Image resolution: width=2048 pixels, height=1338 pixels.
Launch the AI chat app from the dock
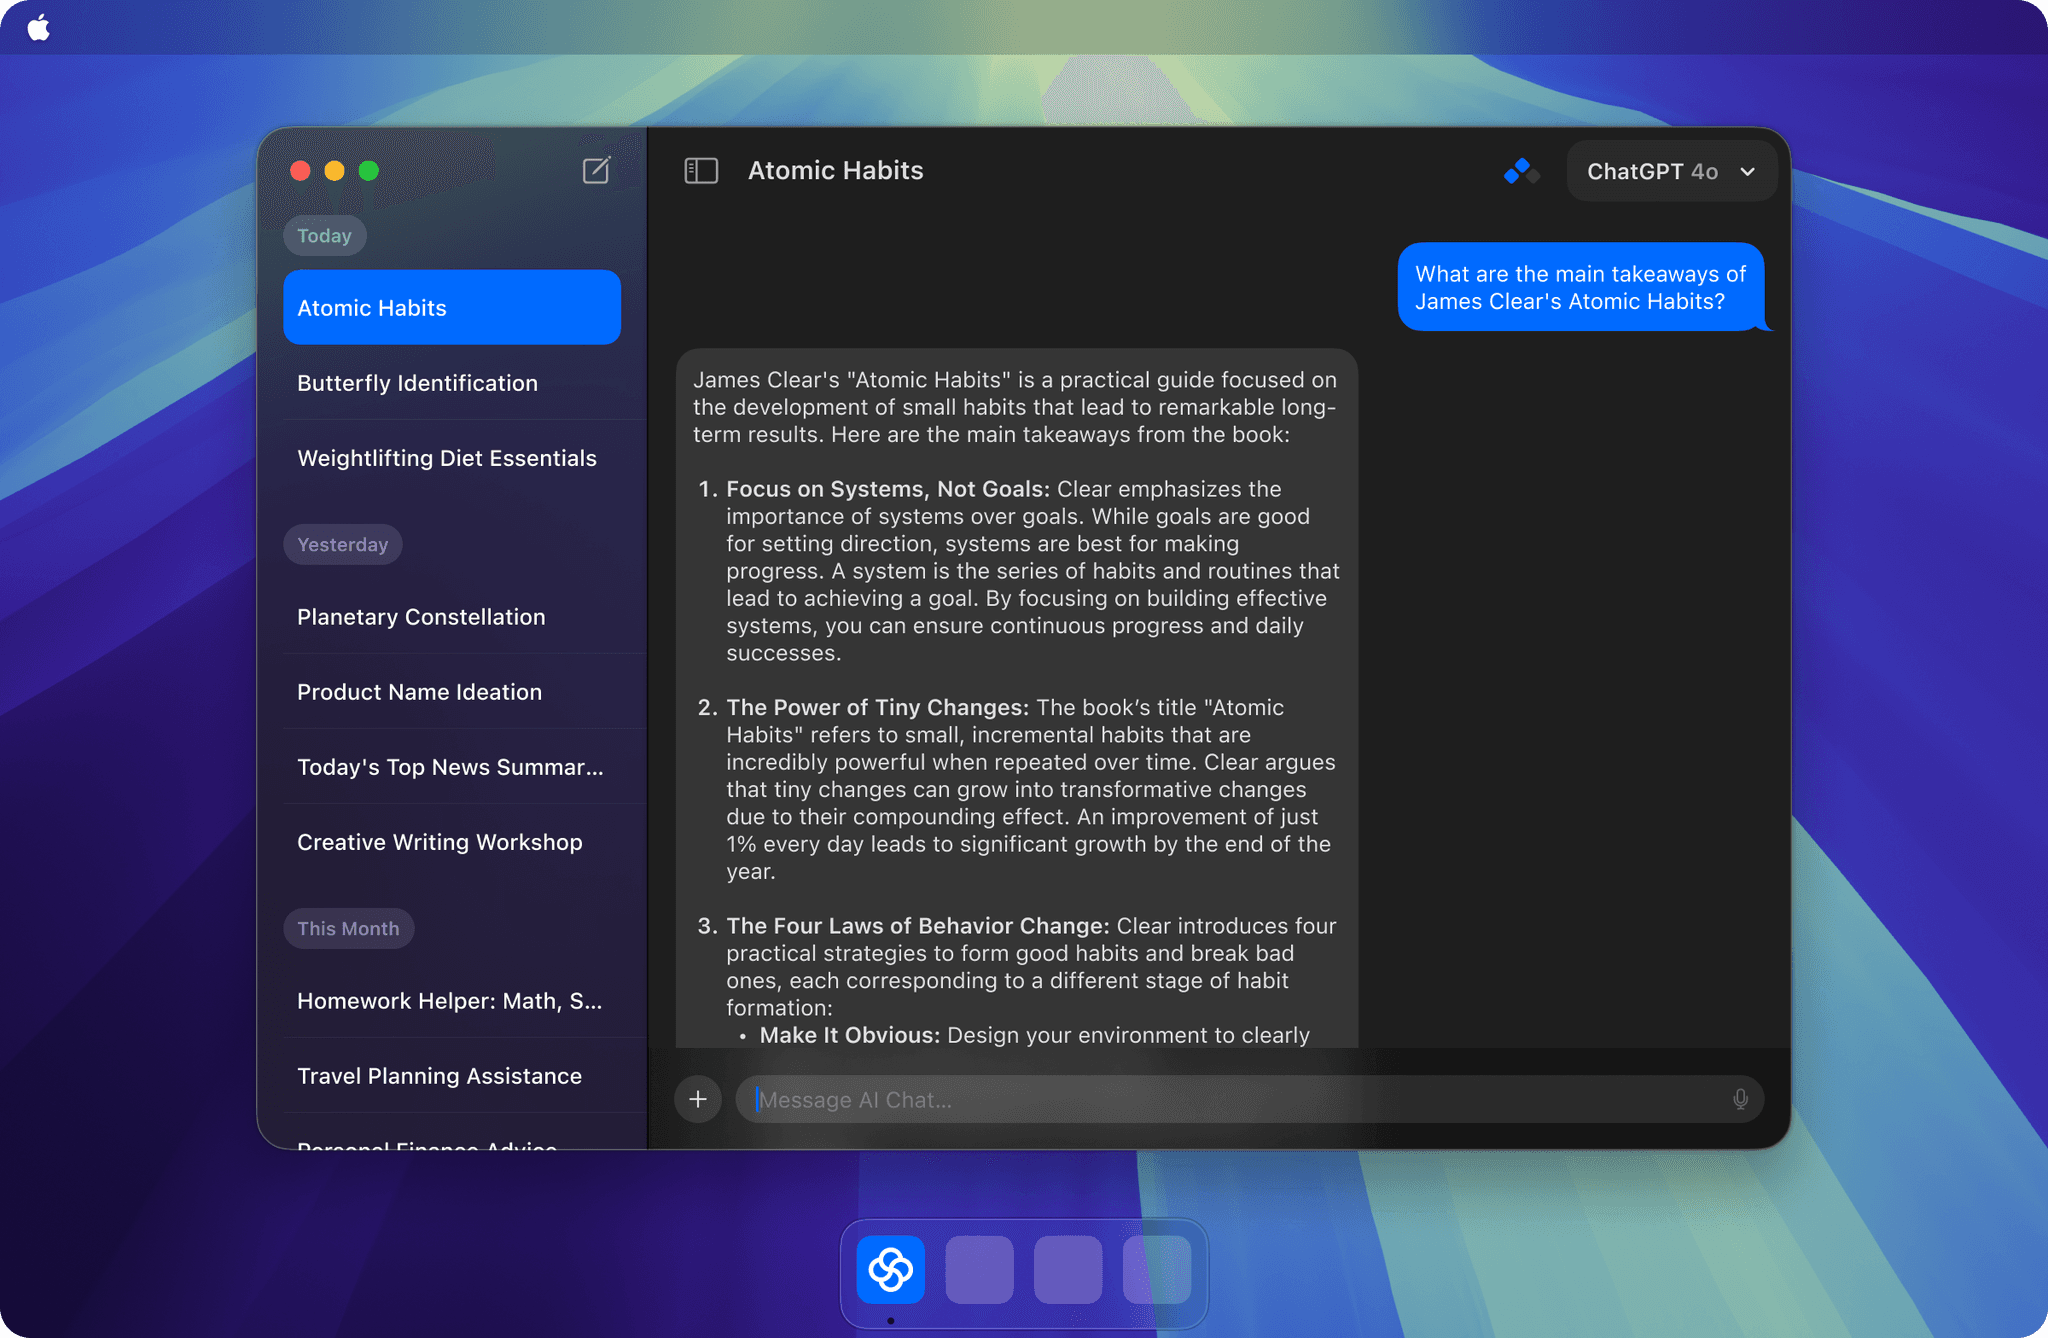coord(890,1270)
